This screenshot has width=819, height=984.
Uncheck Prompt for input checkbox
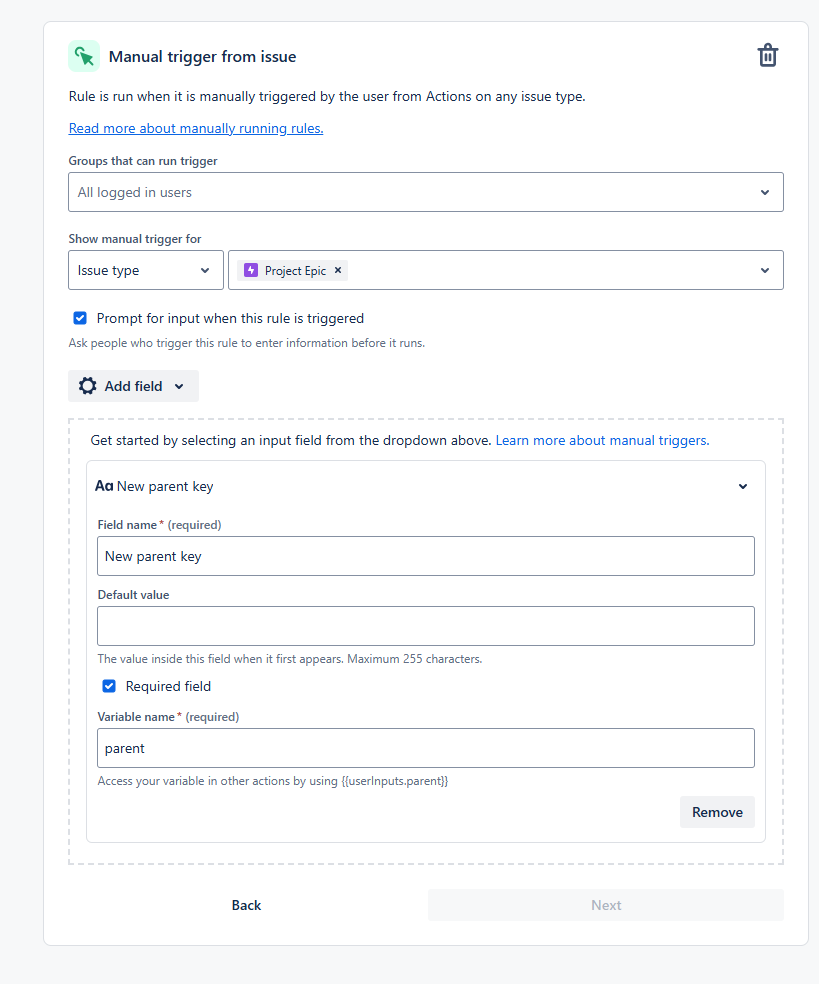click(80, 319)
